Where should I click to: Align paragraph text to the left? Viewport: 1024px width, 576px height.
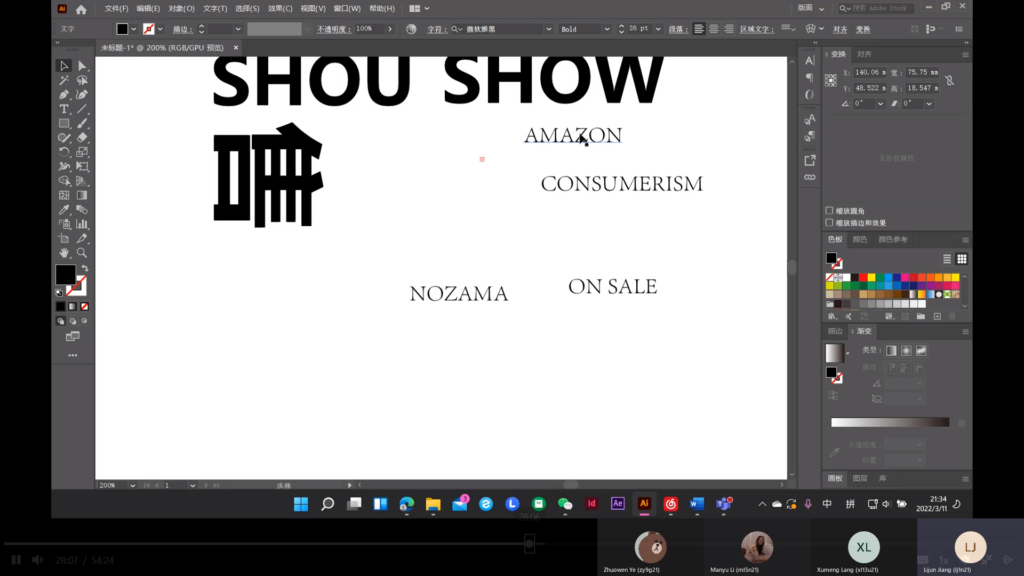(699, 29)
